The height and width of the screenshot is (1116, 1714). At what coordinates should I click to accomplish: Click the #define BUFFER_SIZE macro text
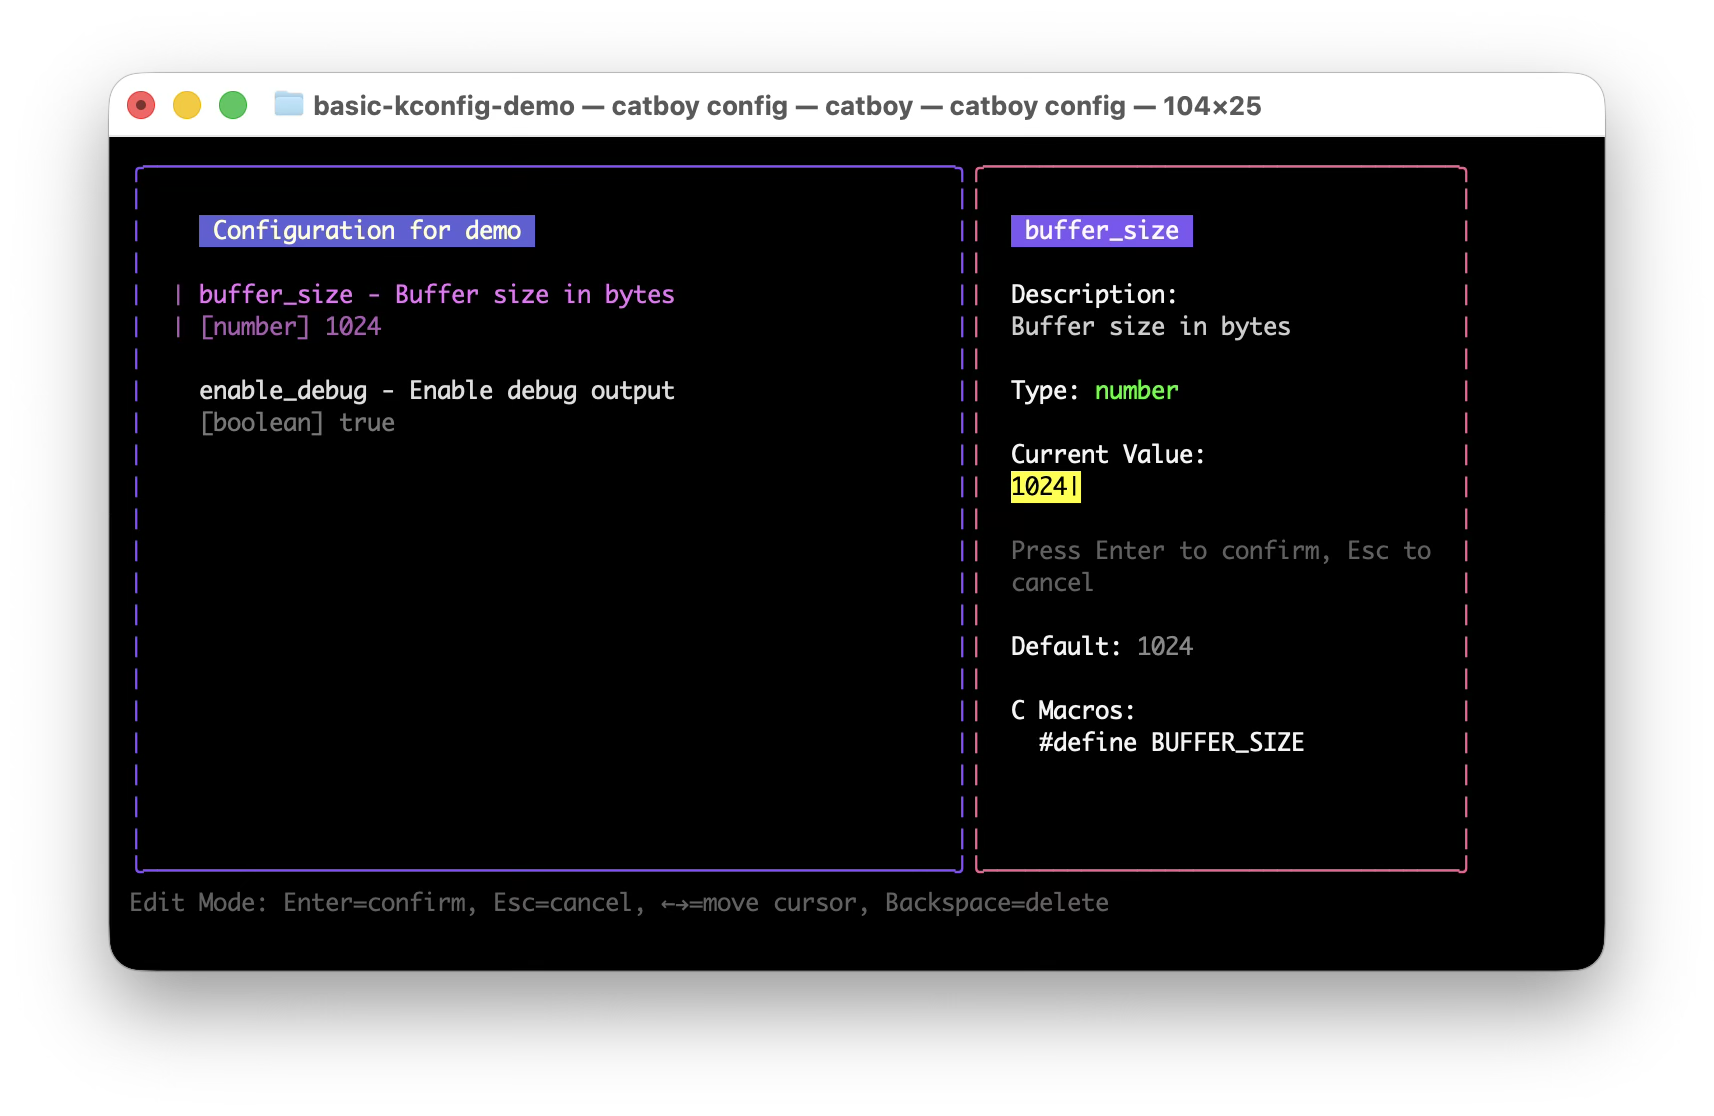[x=1171, y=742]
